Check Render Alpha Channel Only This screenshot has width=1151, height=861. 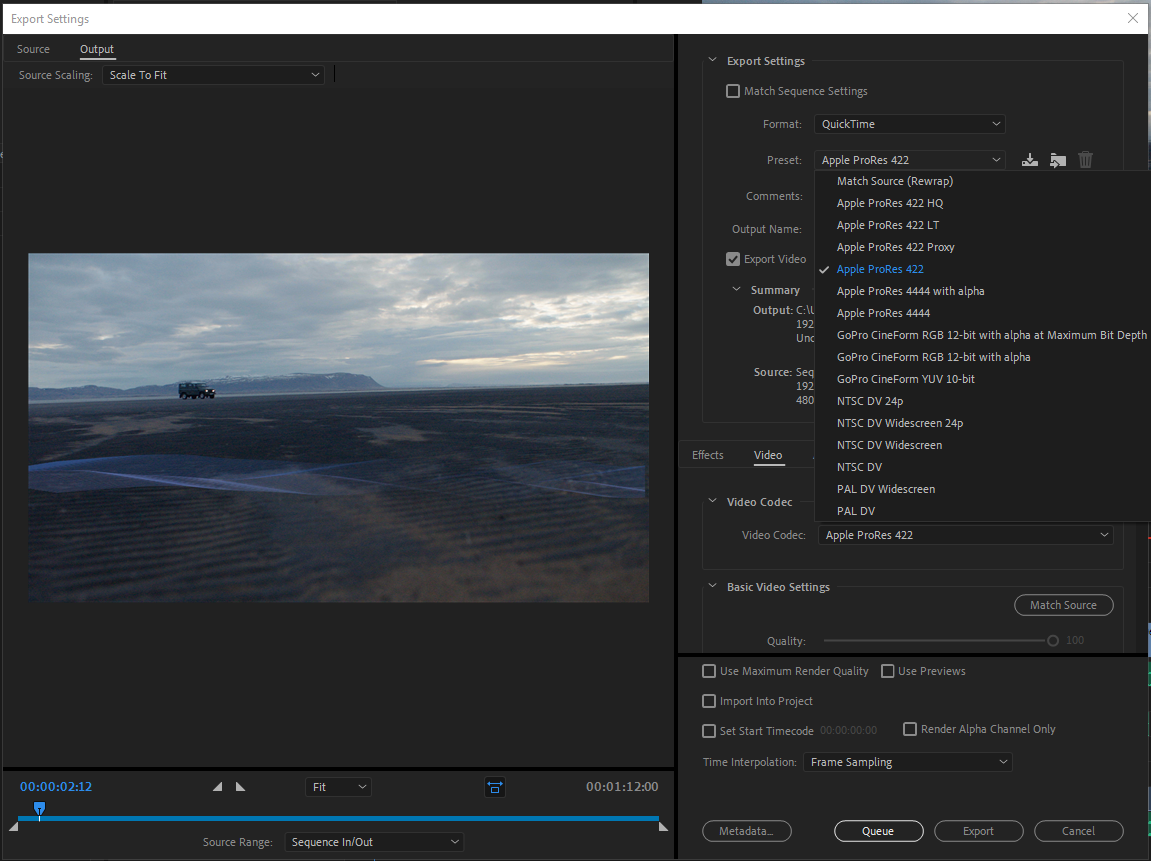click(x=910, y=729)
